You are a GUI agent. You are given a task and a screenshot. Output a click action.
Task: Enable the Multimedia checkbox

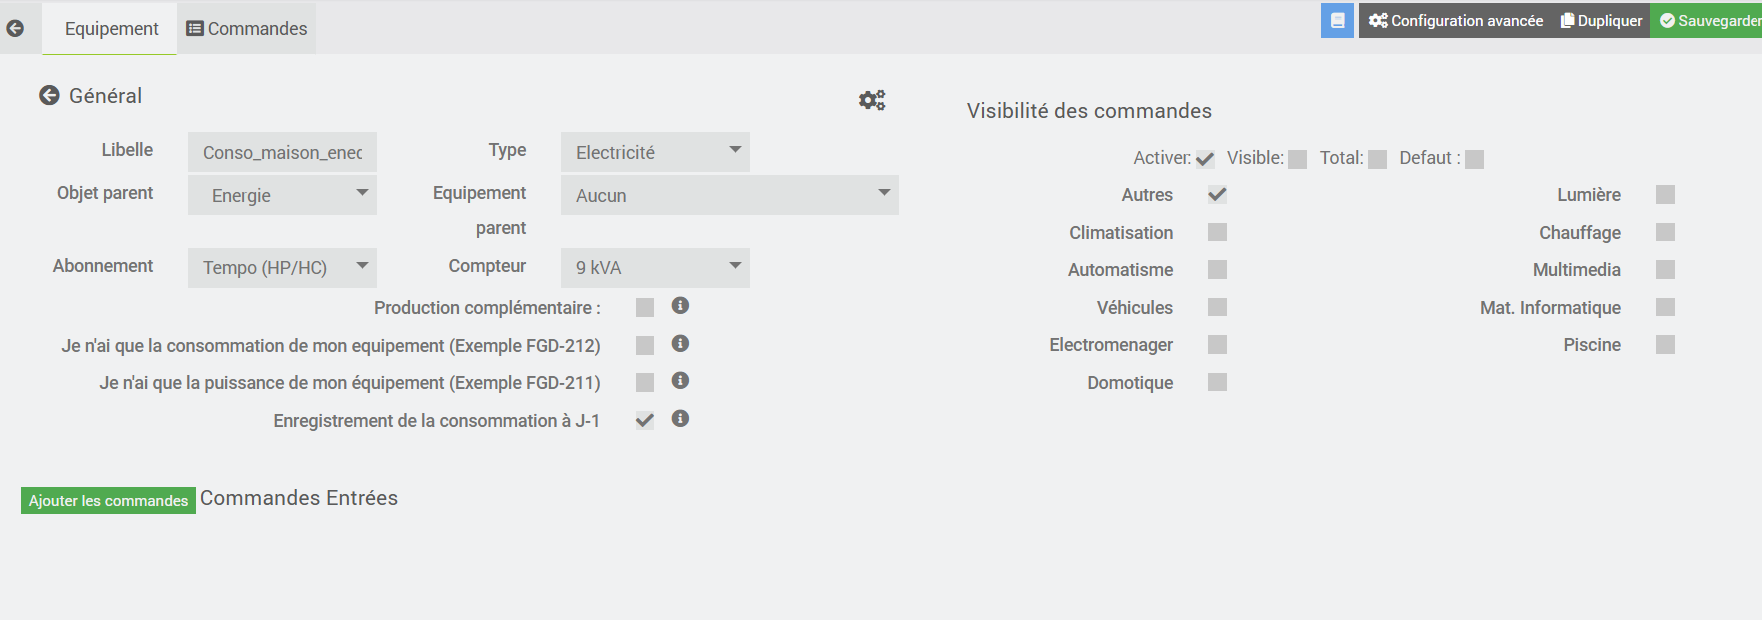pyautogui.click(x=1665, y=269)
